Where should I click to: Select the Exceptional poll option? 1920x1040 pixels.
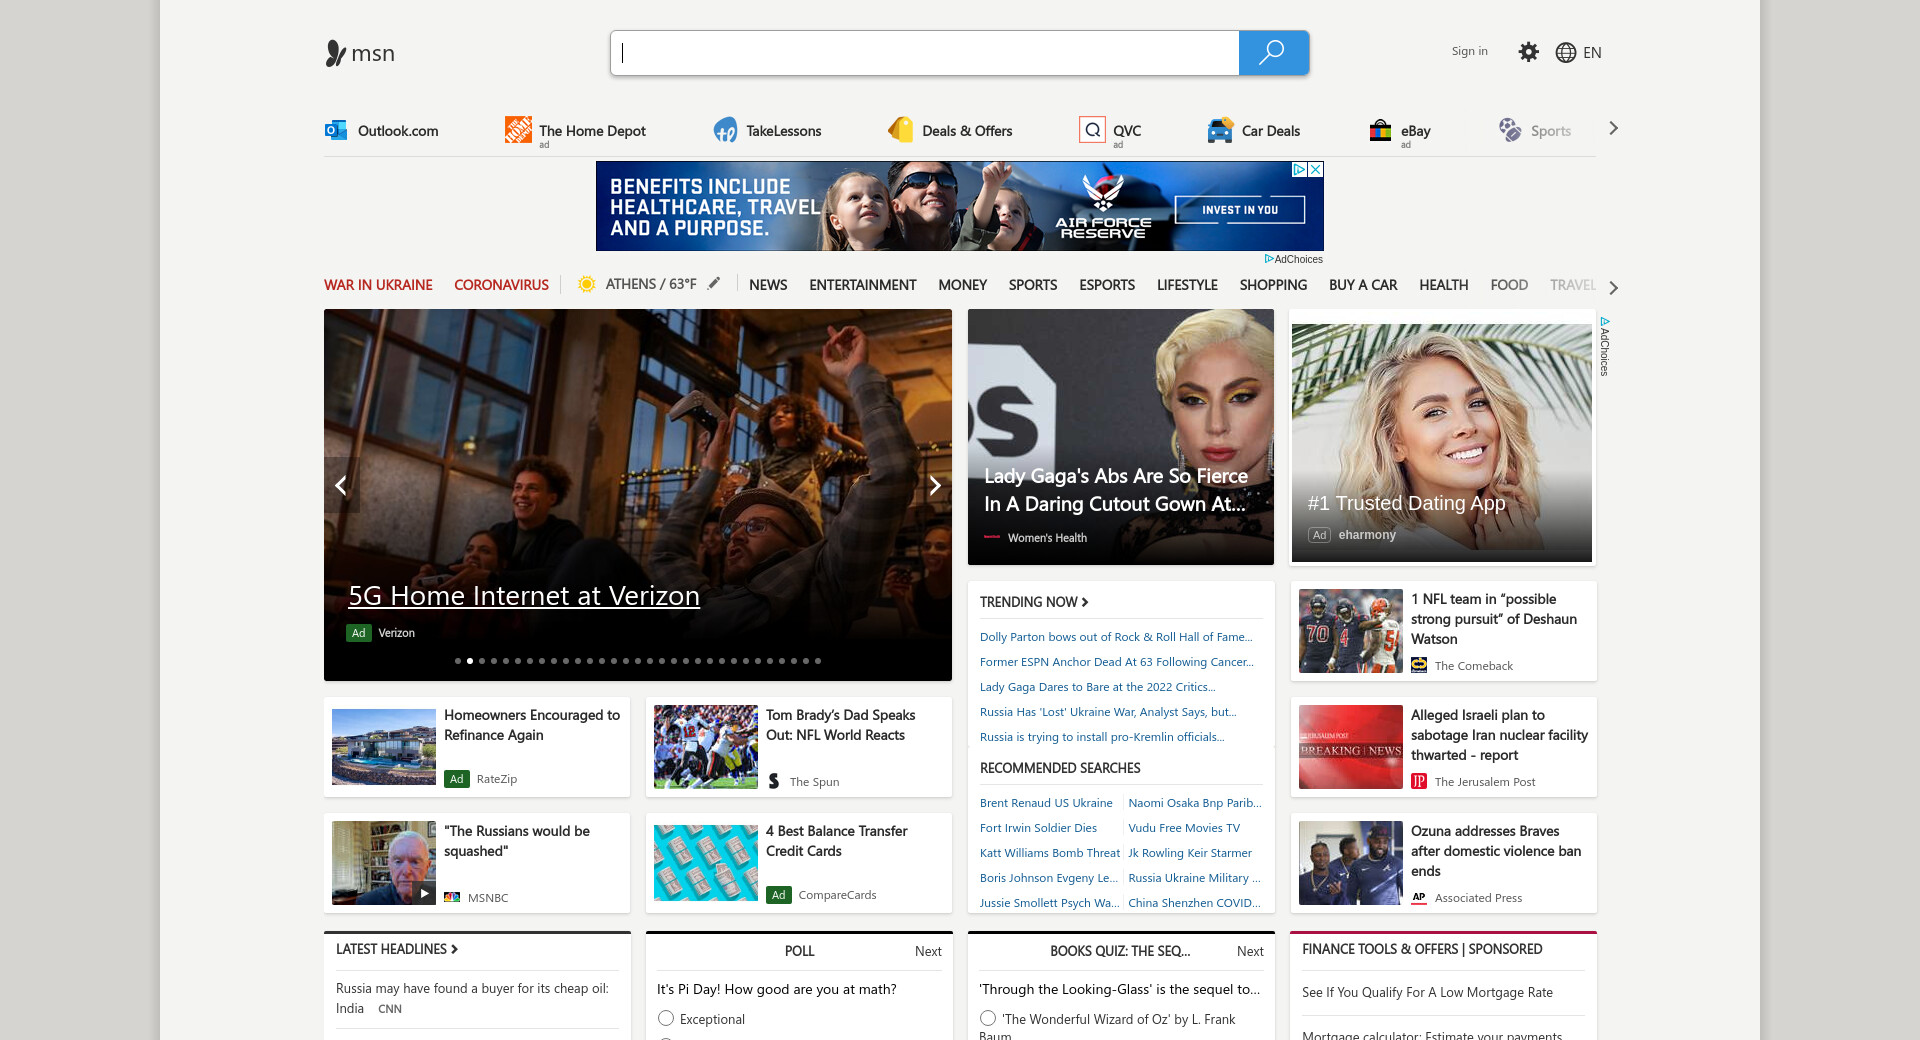(x=666, y=1018)
